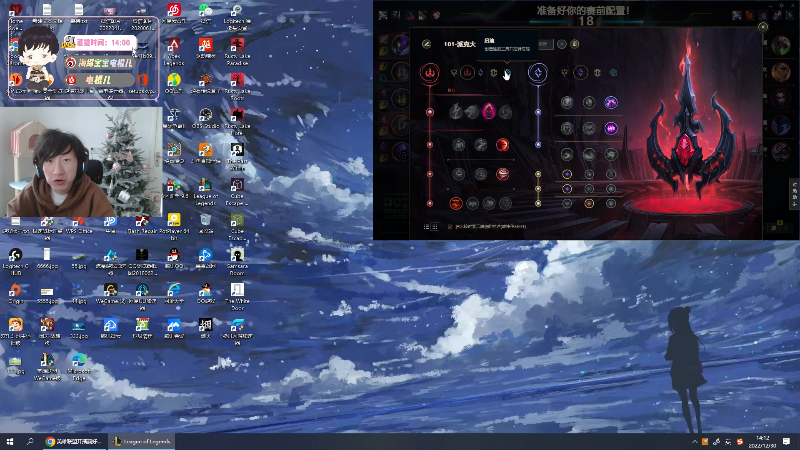Viewport: 800px width, 450px height.
Task: Select the Manaflow Band sorcery rune
Action: click(589, 103)
